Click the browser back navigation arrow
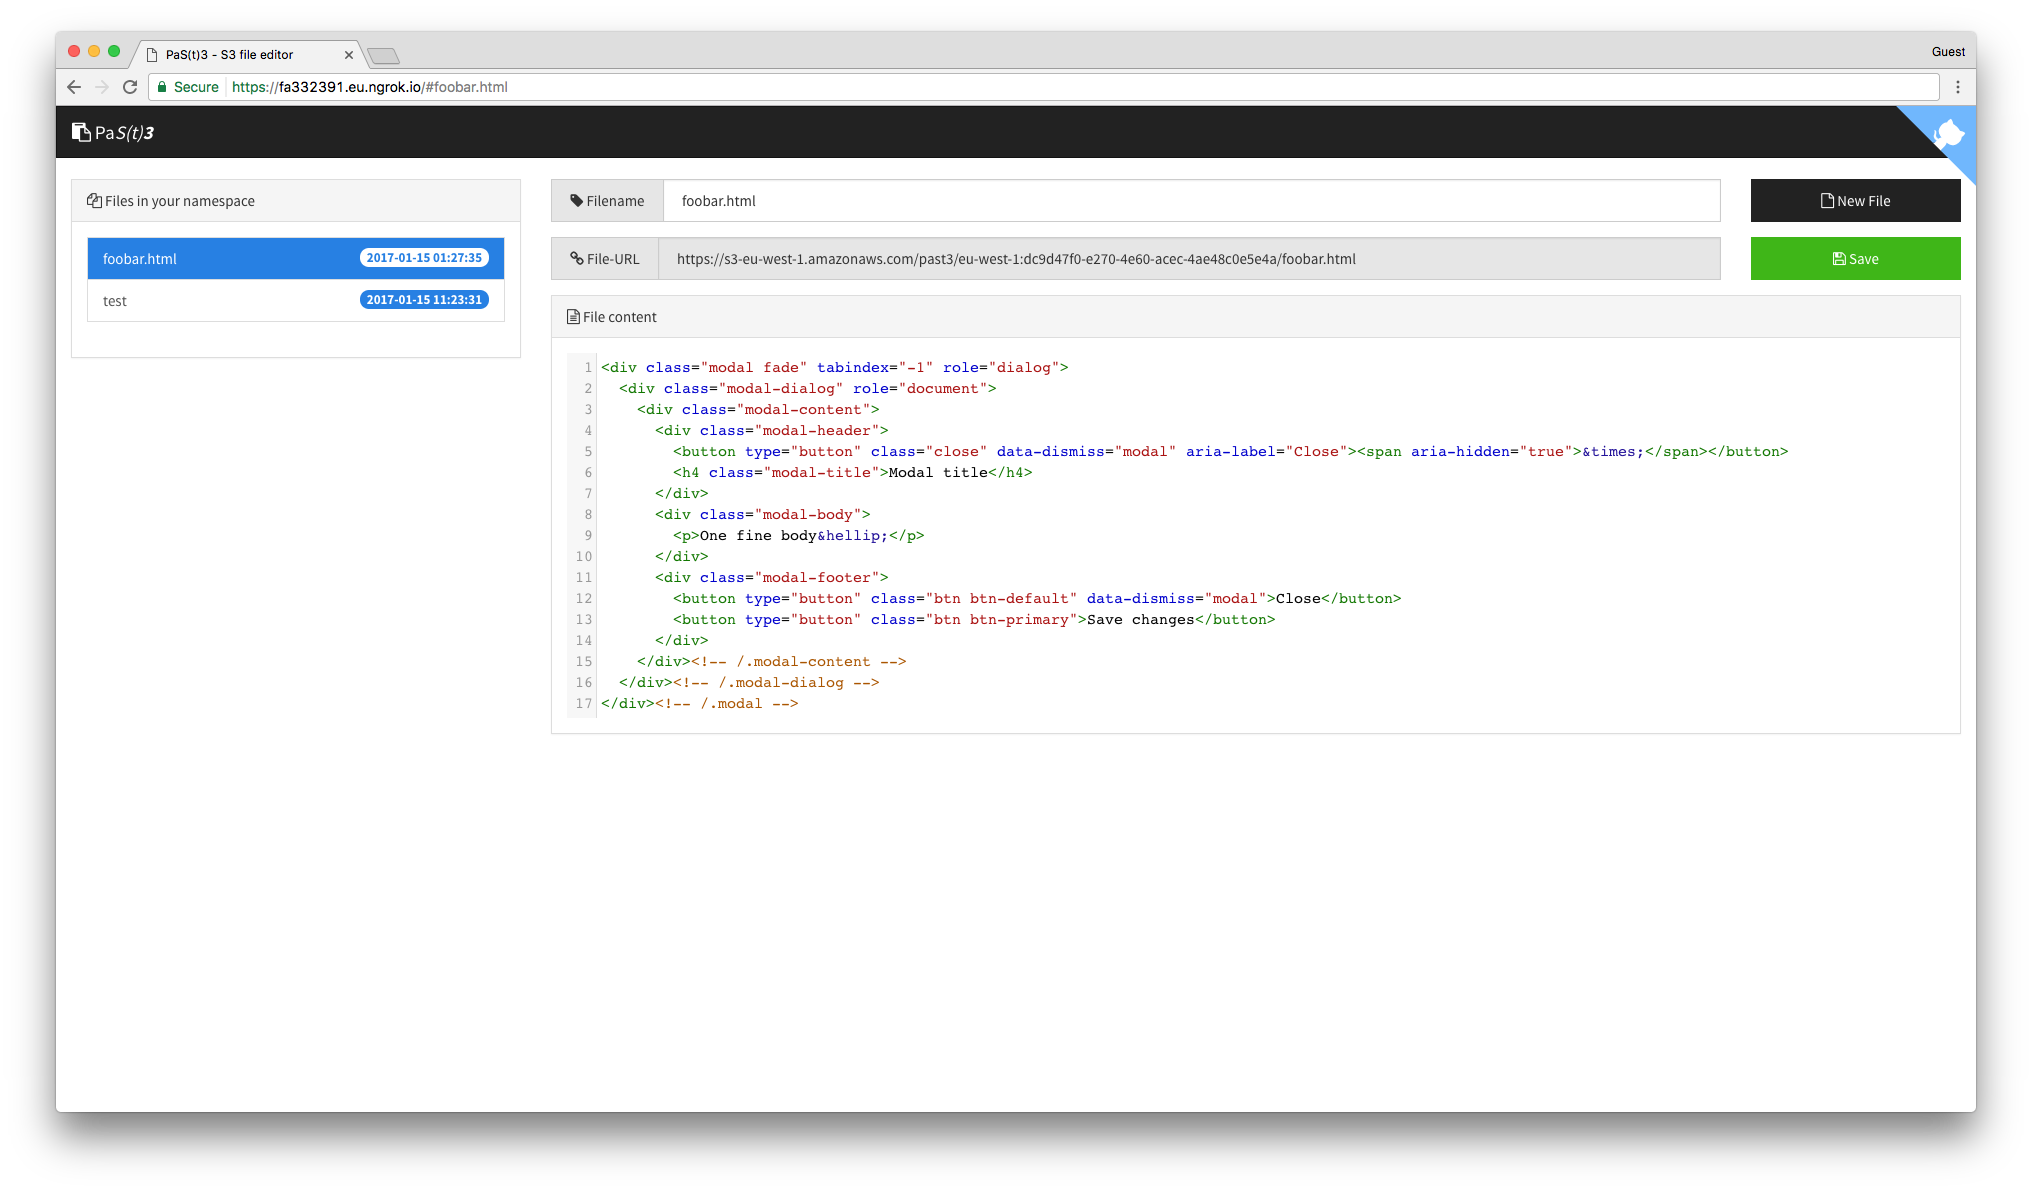 tap(75, 87)
